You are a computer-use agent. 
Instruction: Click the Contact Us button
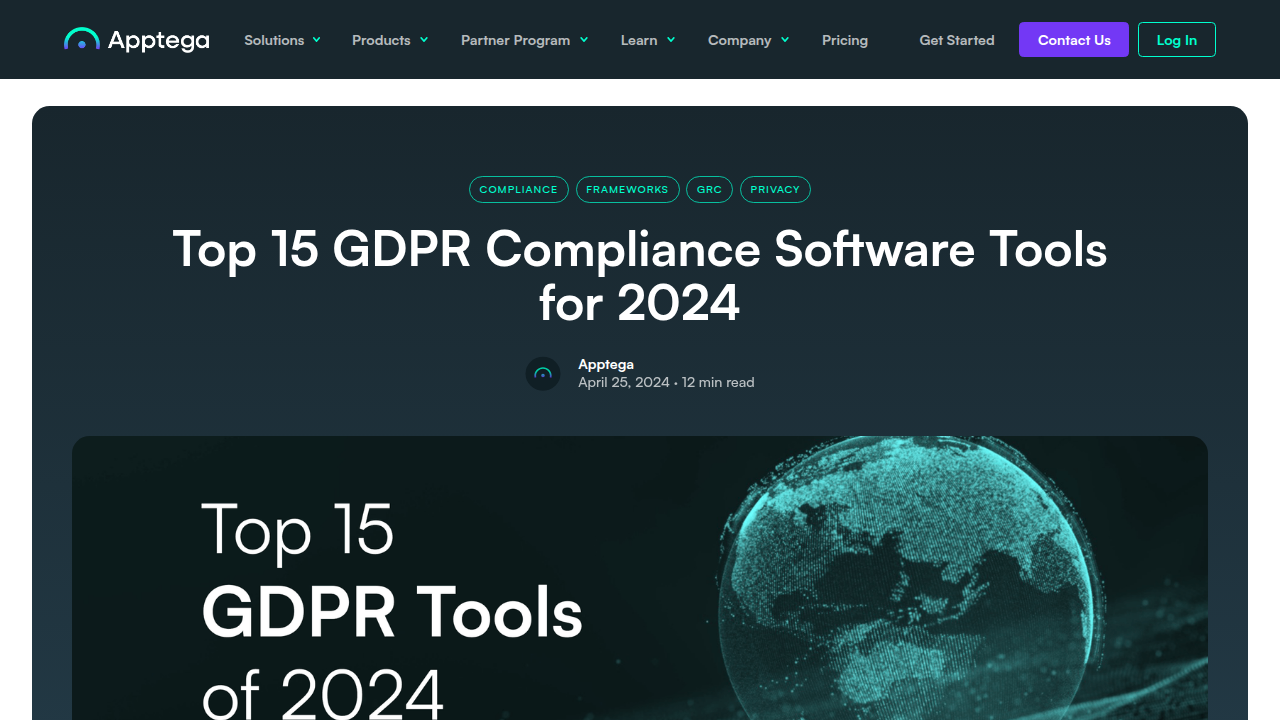click(1074, 40)
